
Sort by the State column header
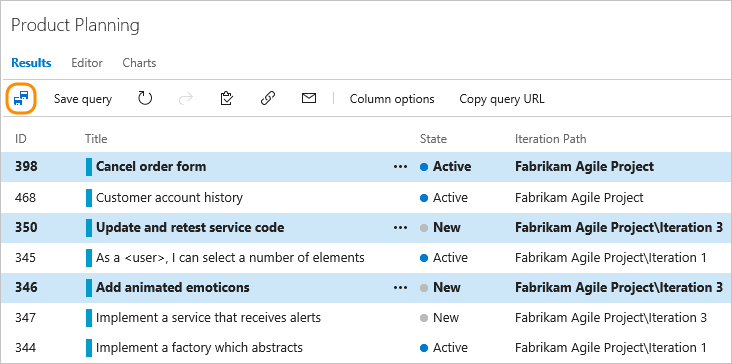(x=433, y=139)
